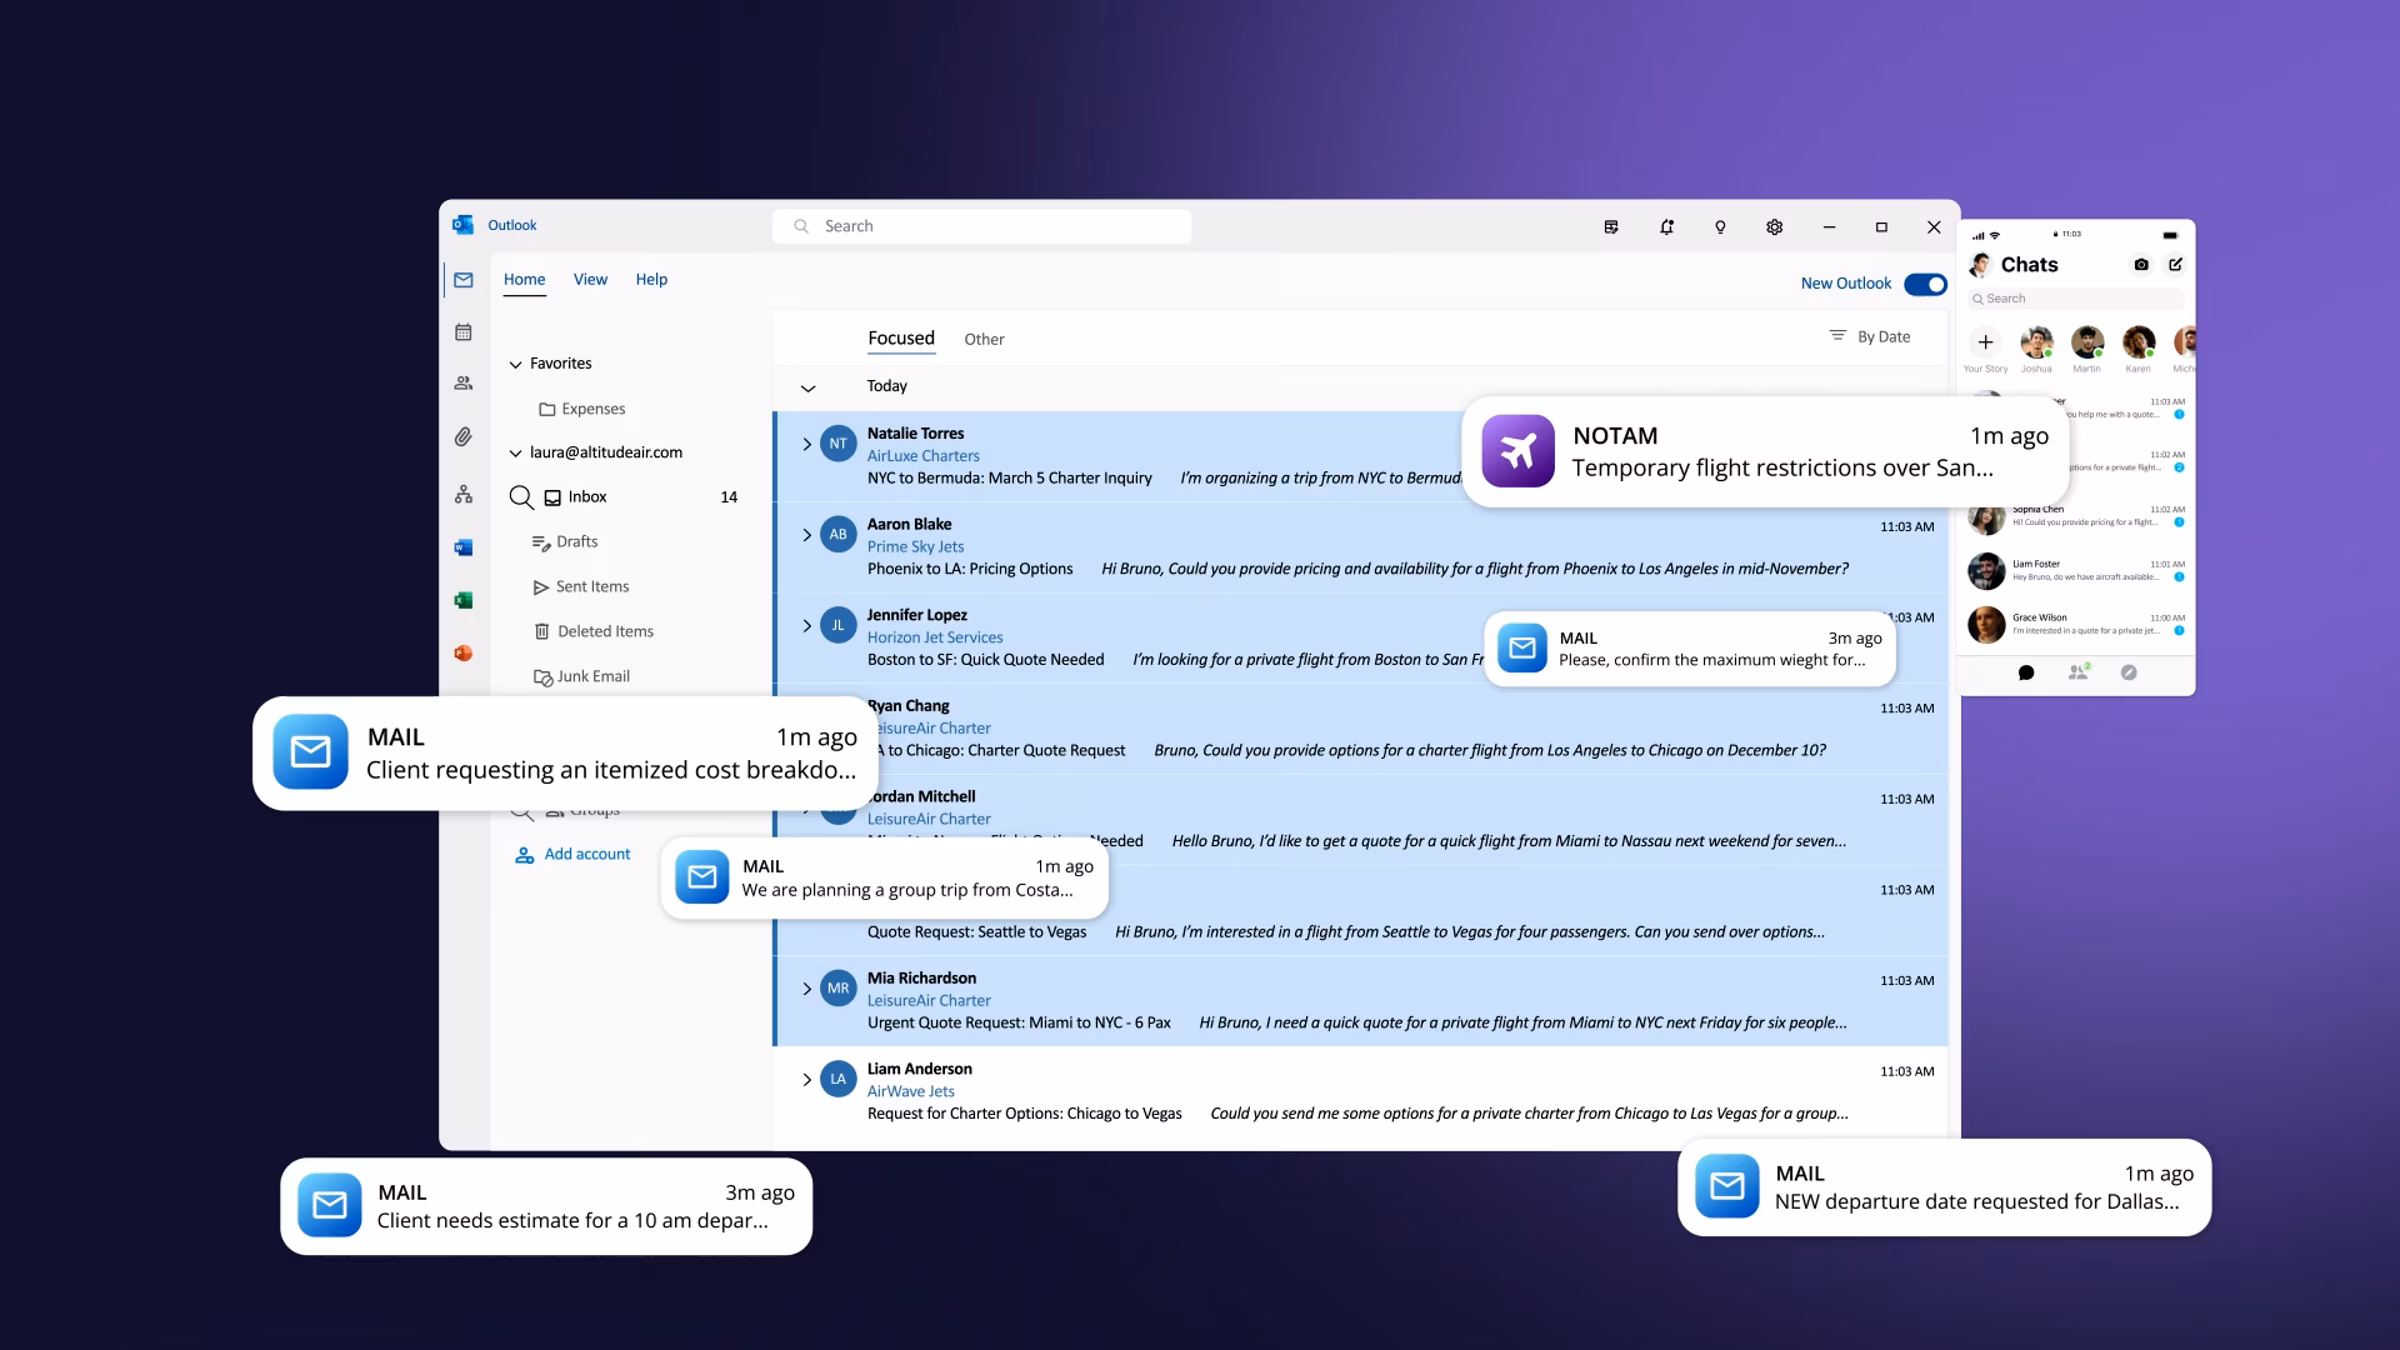Expand Jennifer Lopez conversation thread
This screenshot has height=1350, width=2400.
[807, 626]
